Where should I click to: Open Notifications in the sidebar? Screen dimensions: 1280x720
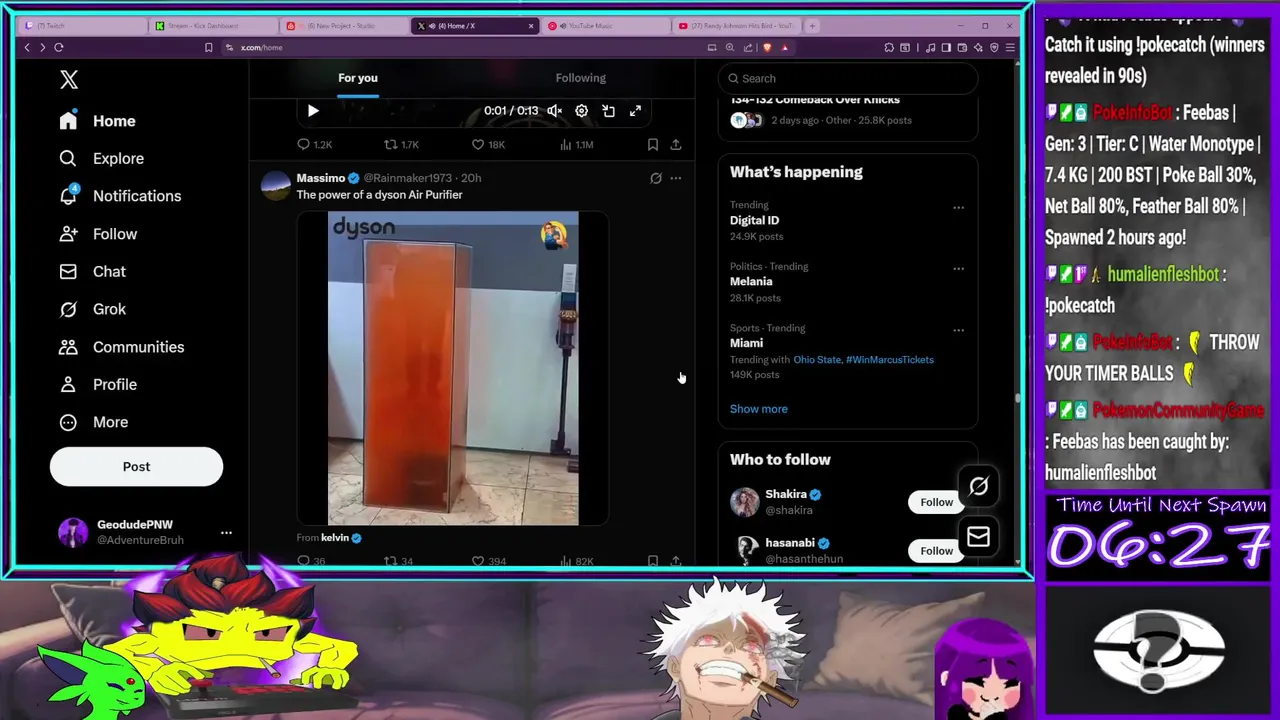coord(120,196)
